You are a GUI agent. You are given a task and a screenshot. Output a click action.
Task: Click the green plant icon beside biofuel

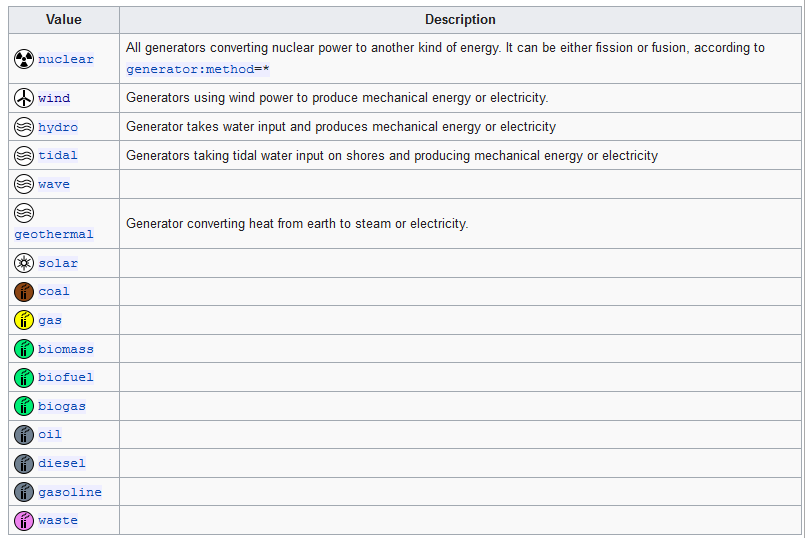(x=24, y=377)
